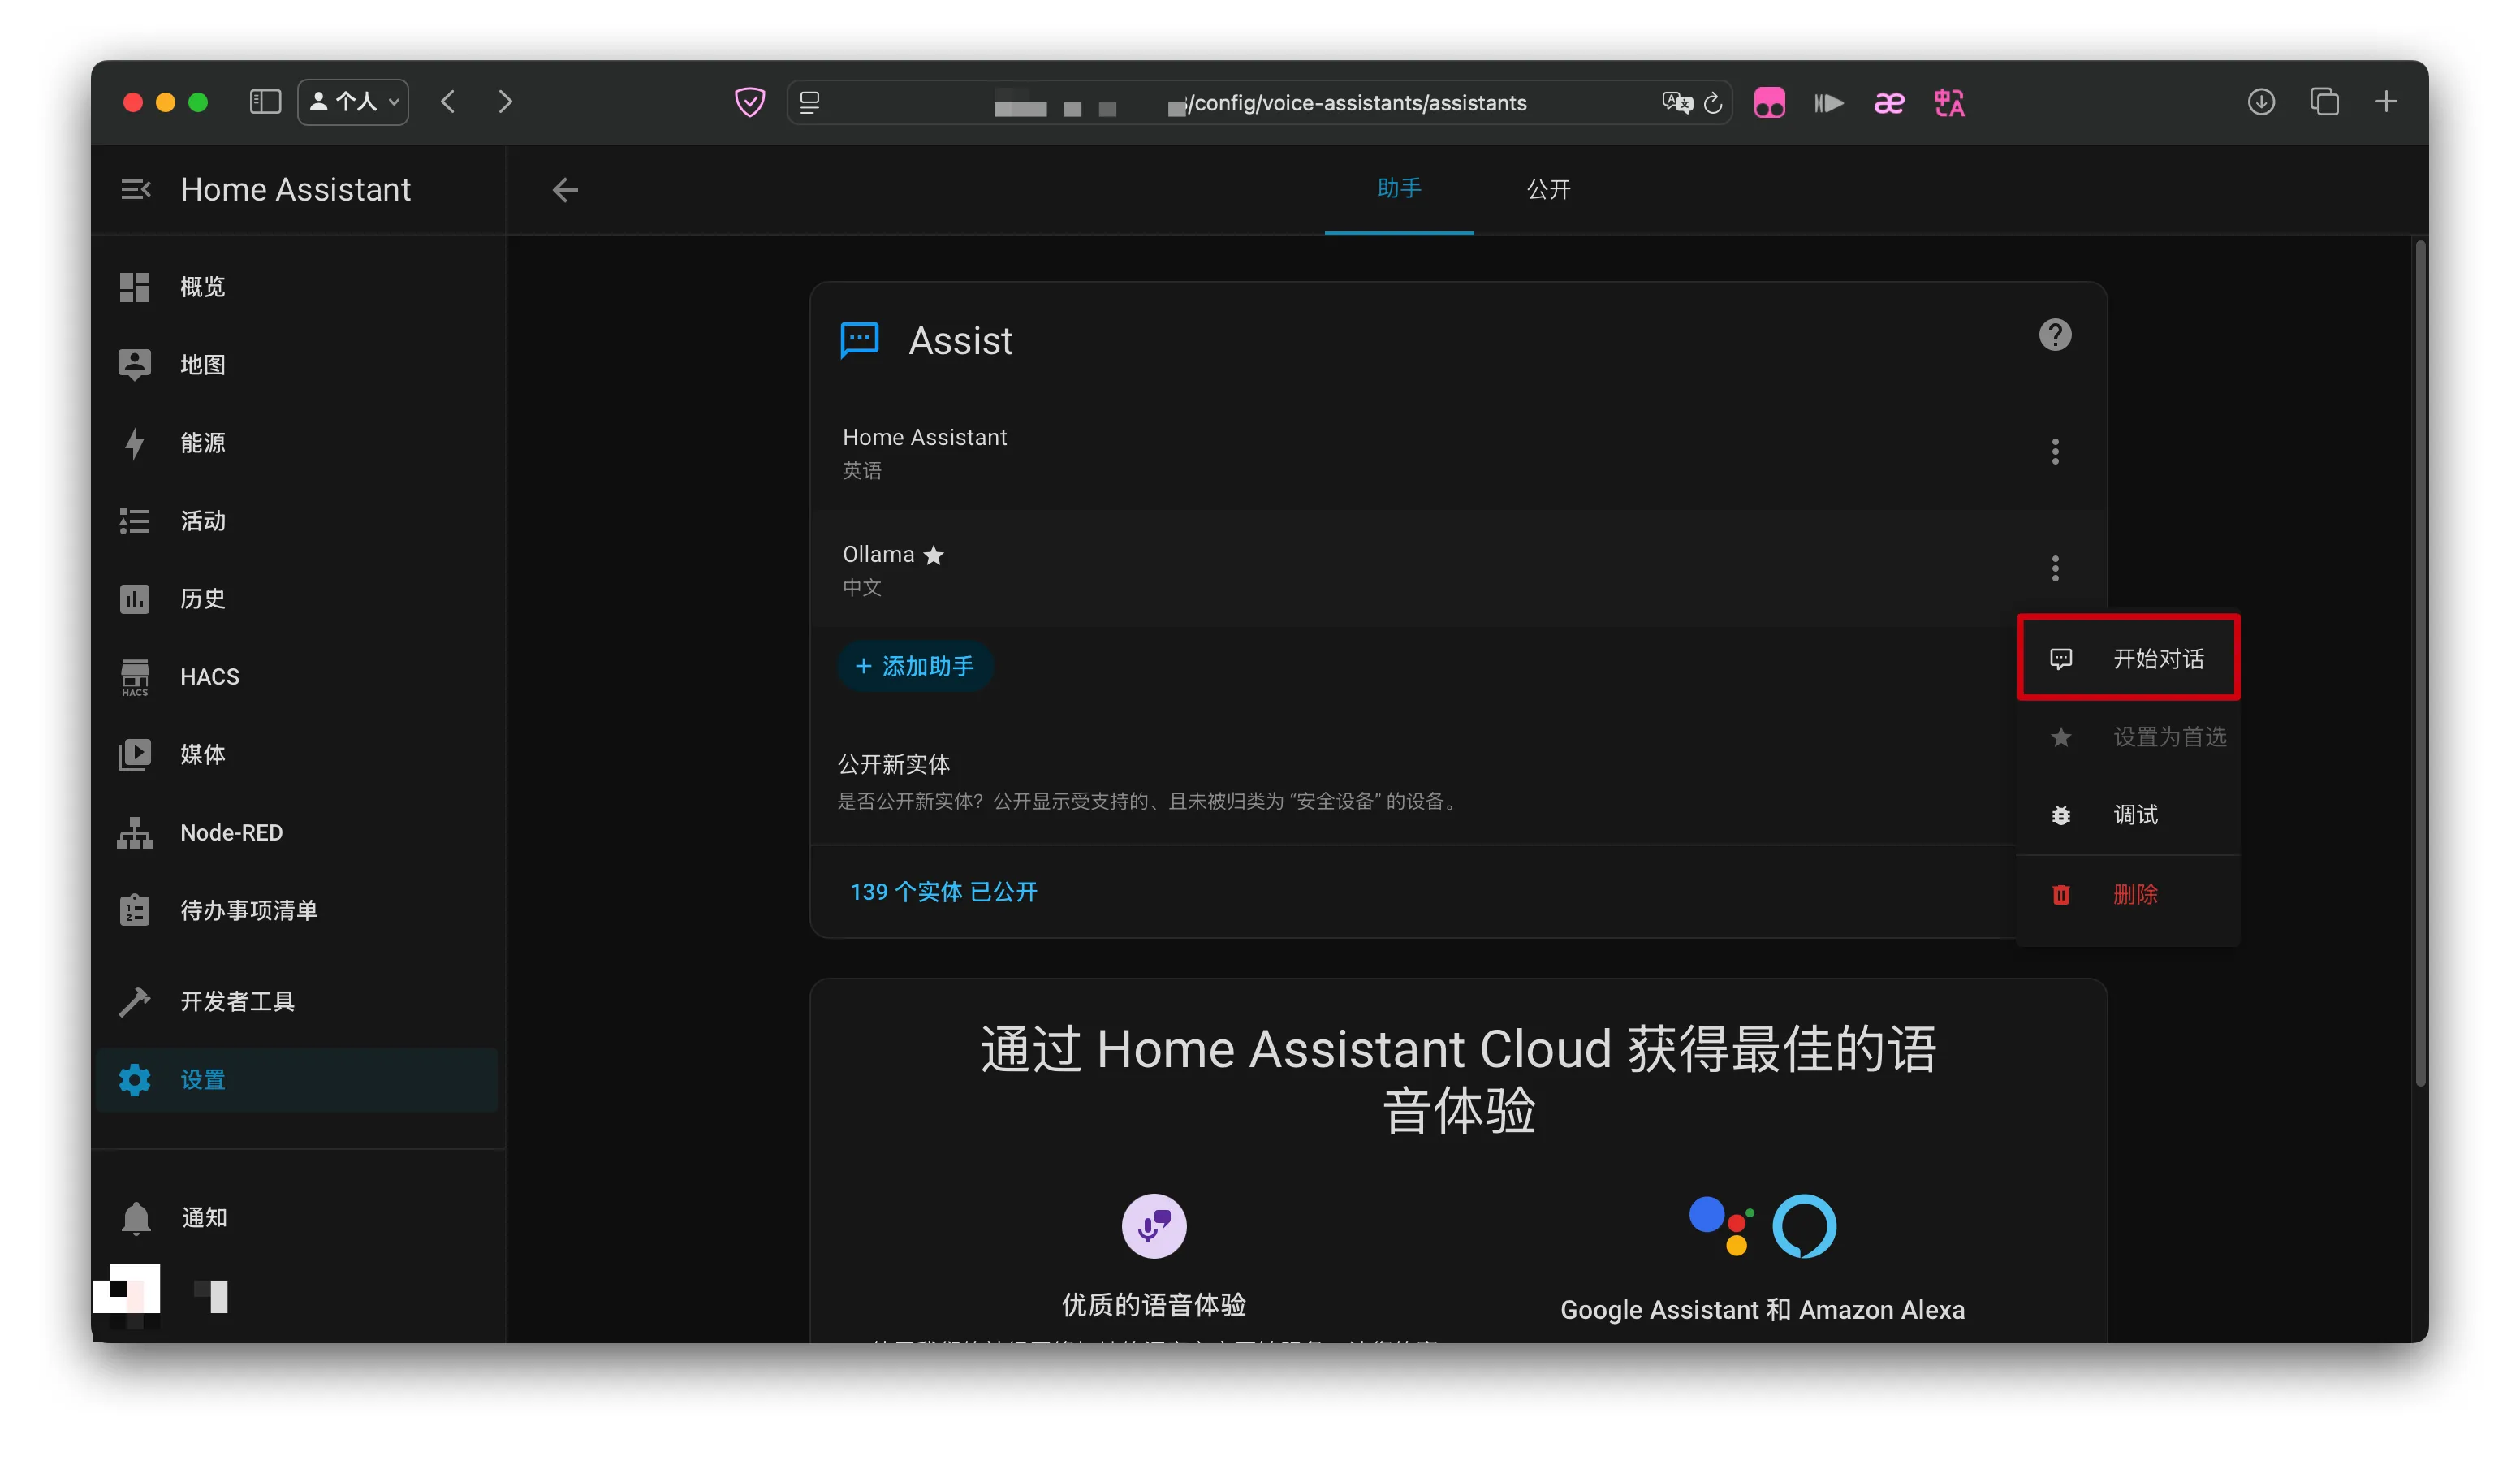The height and width of the screenshot is (1465, 2520).
Task: Open HACS from the sidebar
Action: point(209,677)
